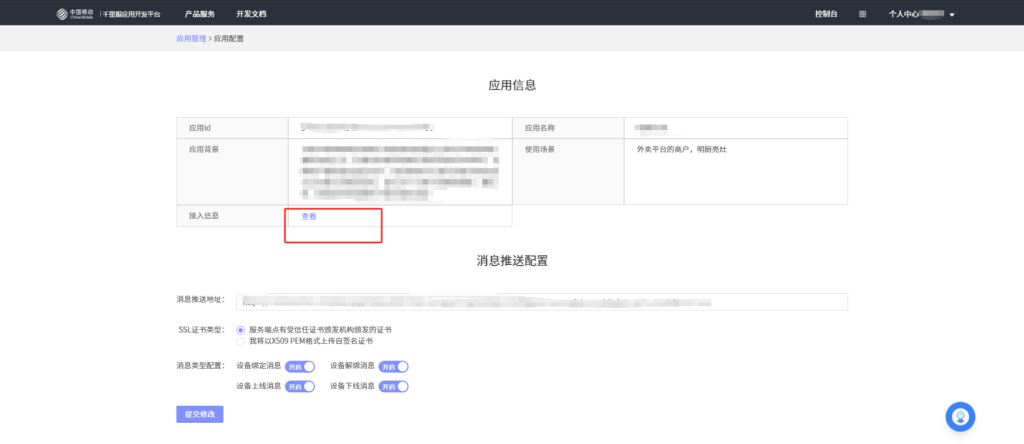Click the 应用背景 label cell
The height and width of the screenshot is (444, 1024).
coord(232,172)
